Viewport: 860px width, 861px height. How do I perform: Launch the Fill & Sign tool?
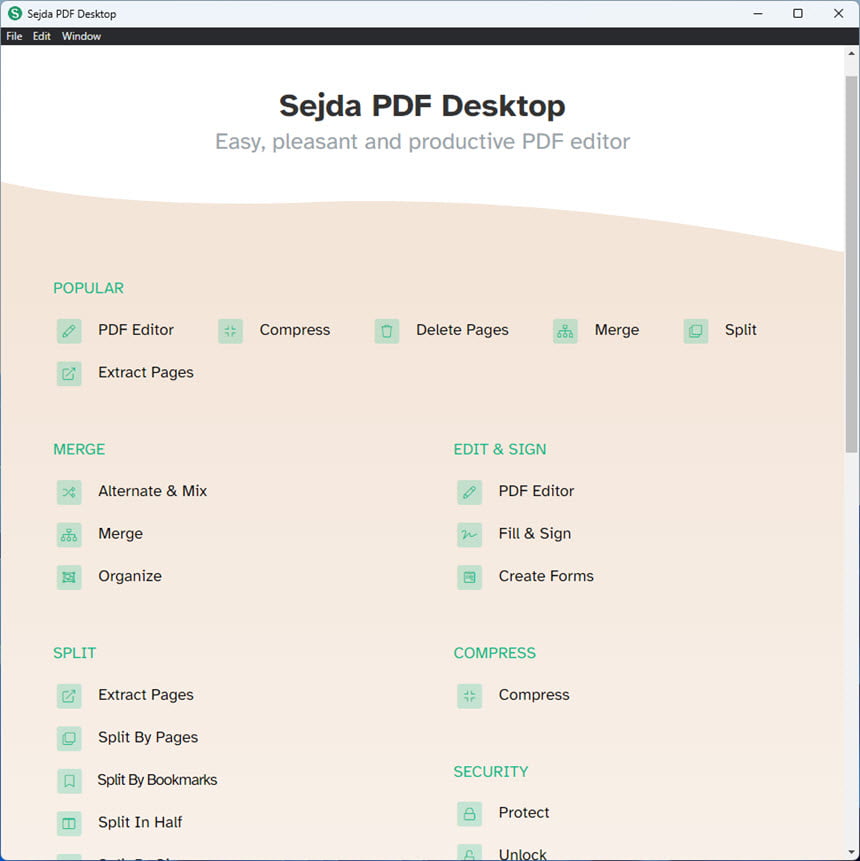(535, 534)
